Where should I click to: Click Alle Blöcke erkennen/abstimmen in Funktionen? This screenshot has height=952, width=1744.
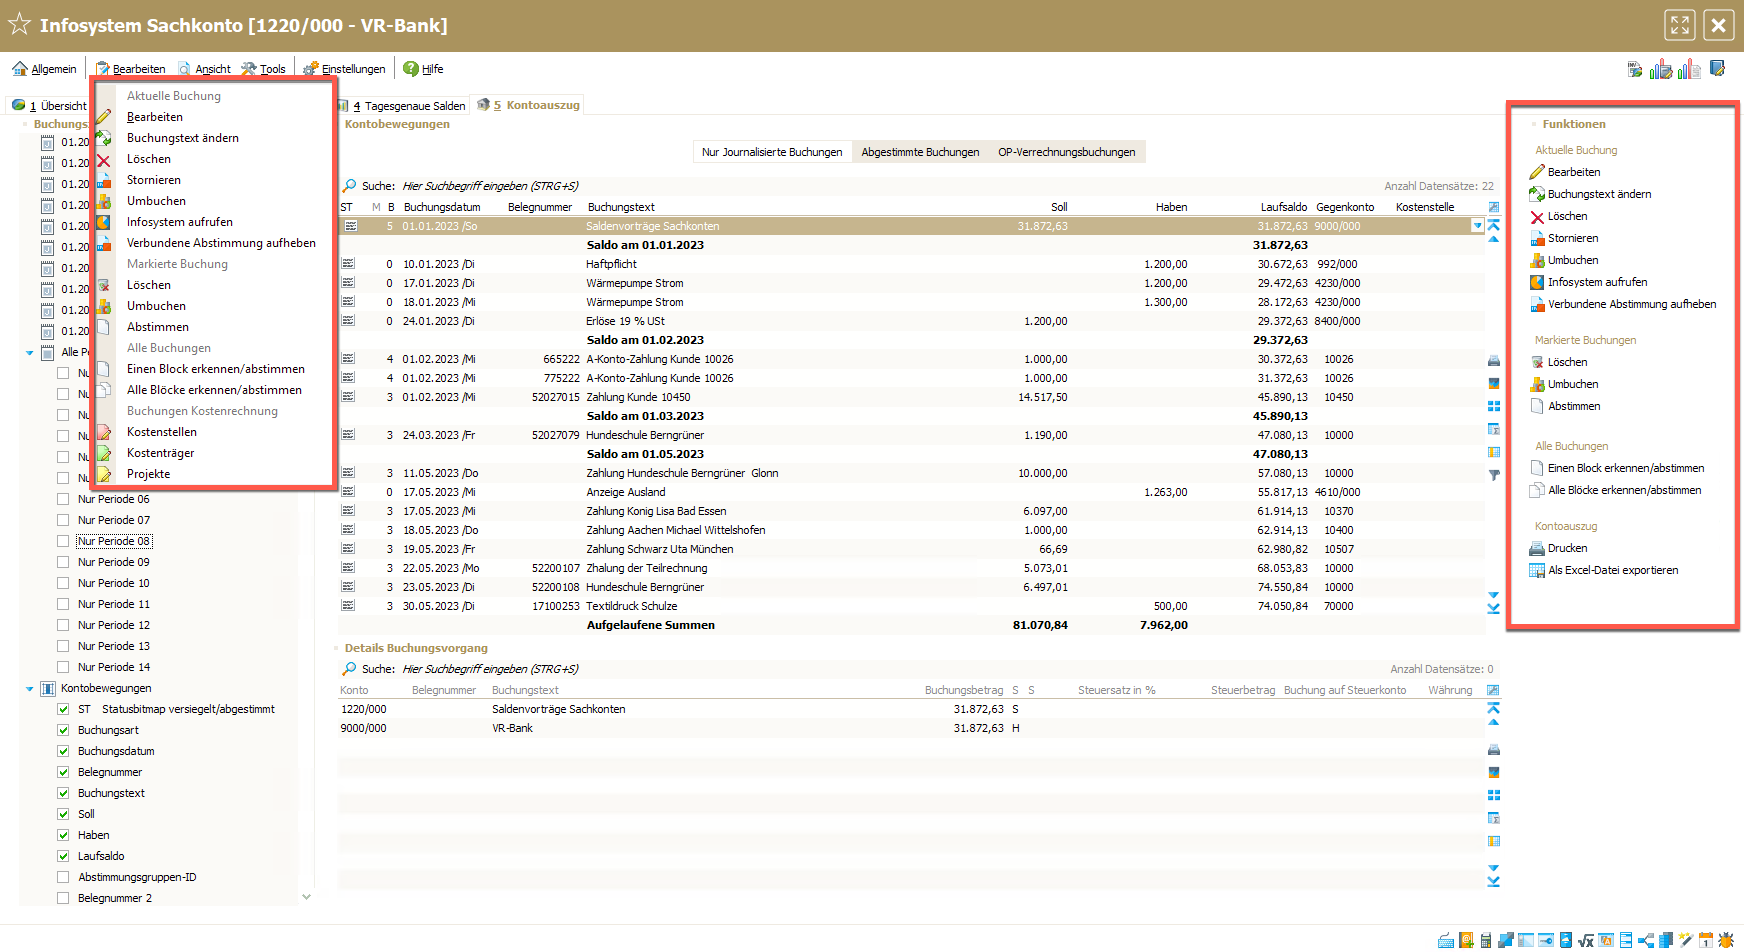pyautogui.click(x=1624, y=491)
